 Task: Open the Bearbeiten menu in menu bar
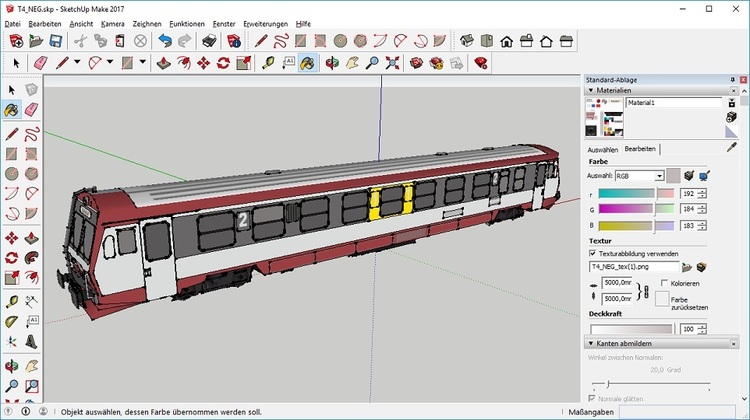tap(45, 24)
